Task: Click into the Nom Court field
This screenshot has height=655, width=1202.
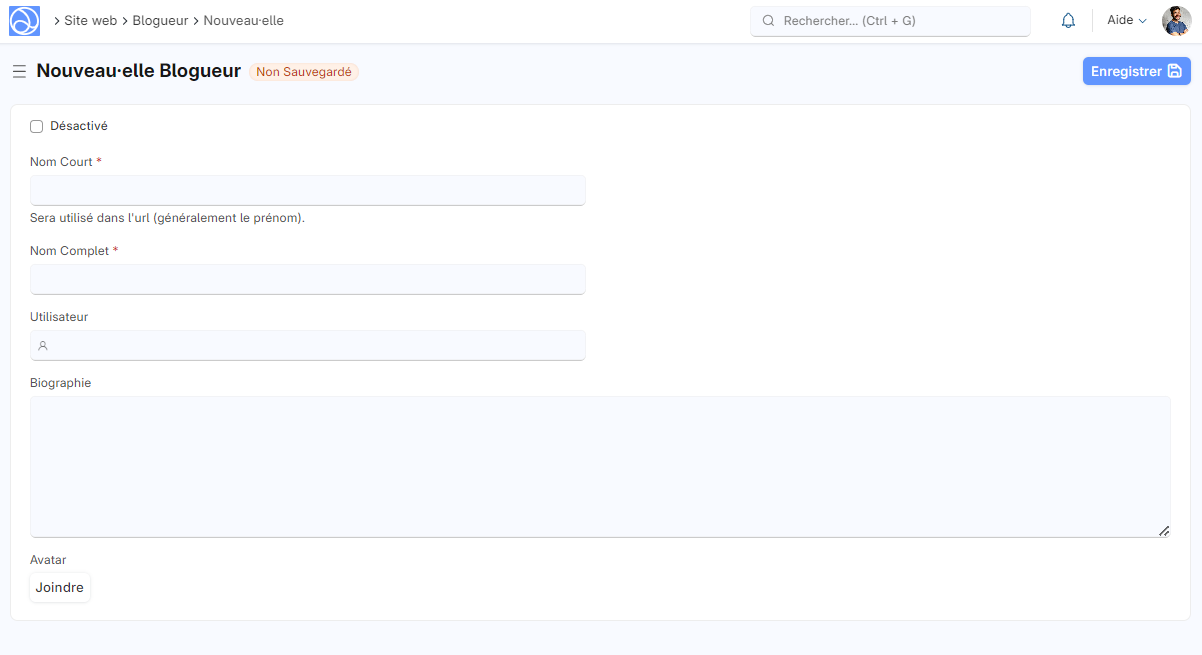Action: 308,191
